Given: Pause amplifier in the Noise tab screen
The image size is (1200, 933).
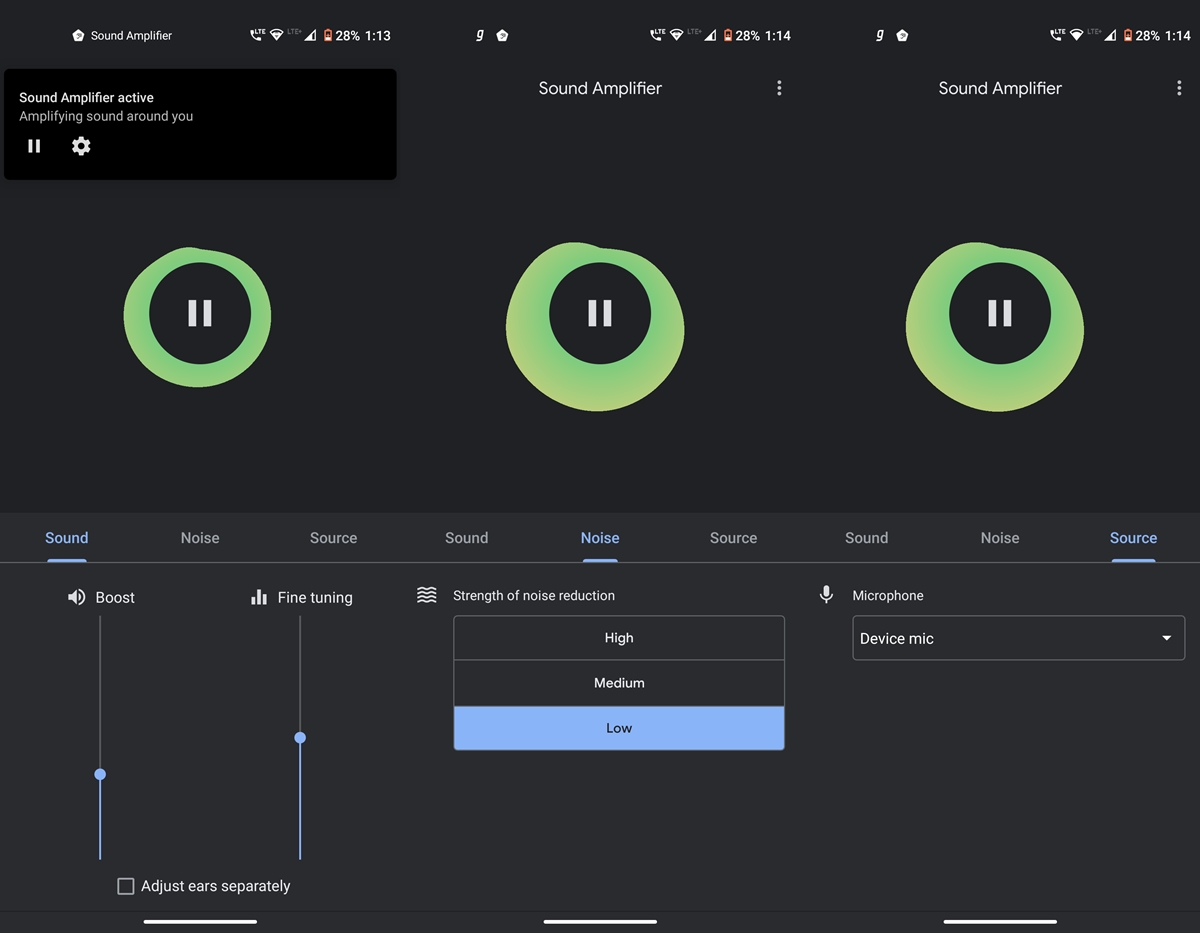Looking at the screenshot, I should (x=600, y=313).
